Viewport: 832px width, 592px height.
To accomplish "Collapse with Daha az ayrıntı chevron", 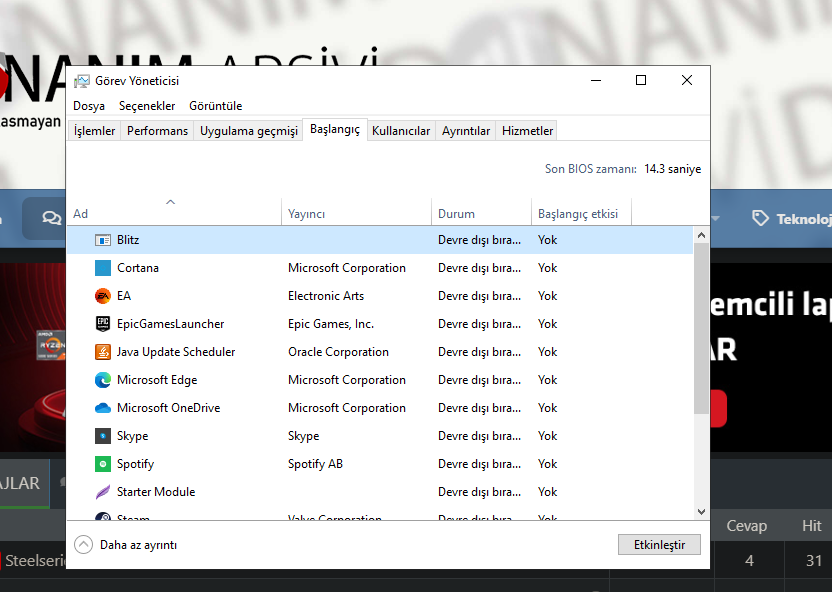I will (83, 545).
